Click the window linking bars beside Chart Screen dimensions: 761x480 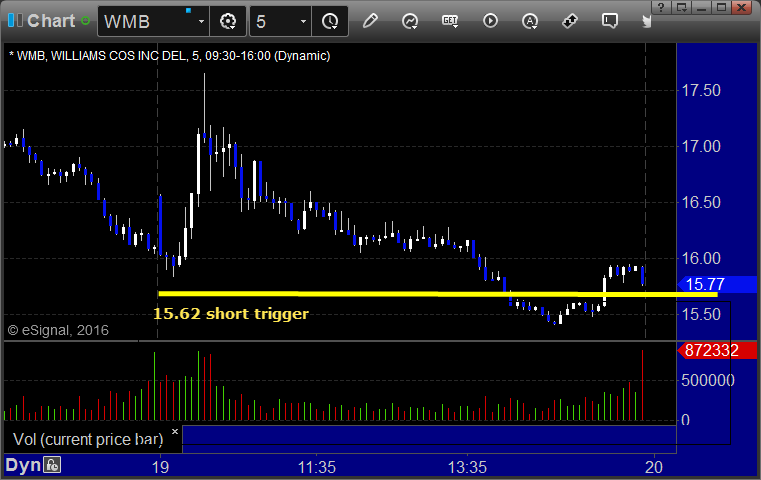coord(15,20)
